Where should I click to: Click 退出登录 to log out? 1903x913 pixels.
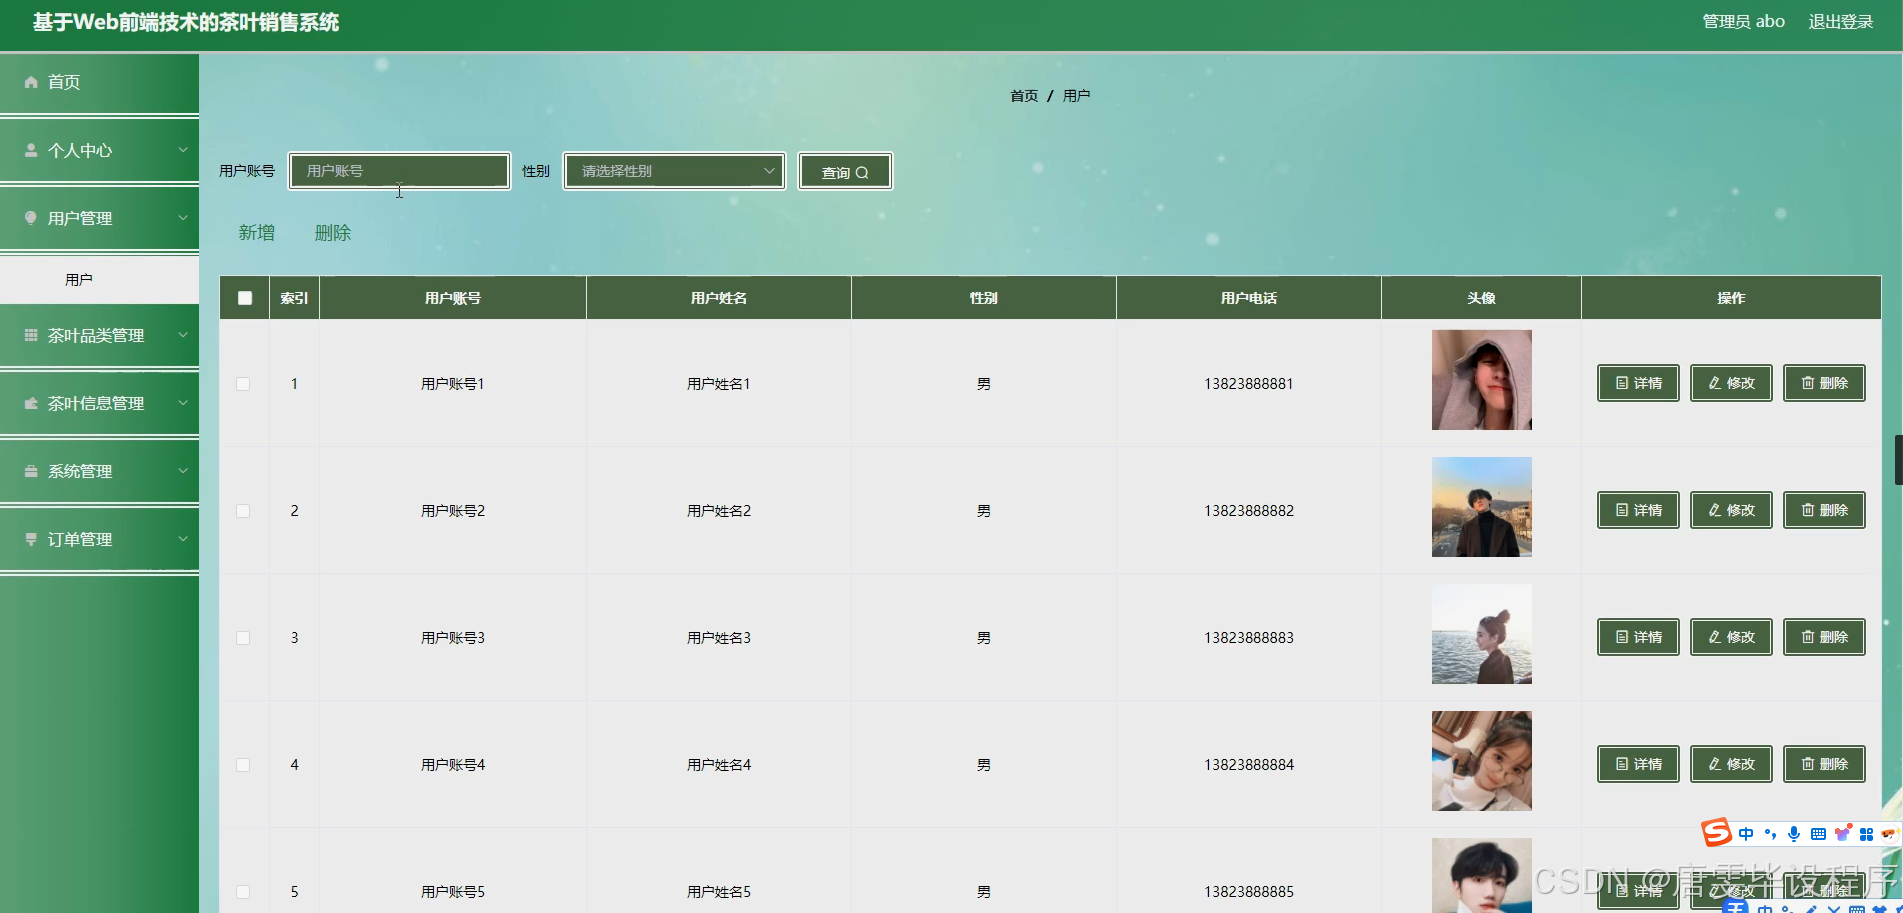[1841, 22]
